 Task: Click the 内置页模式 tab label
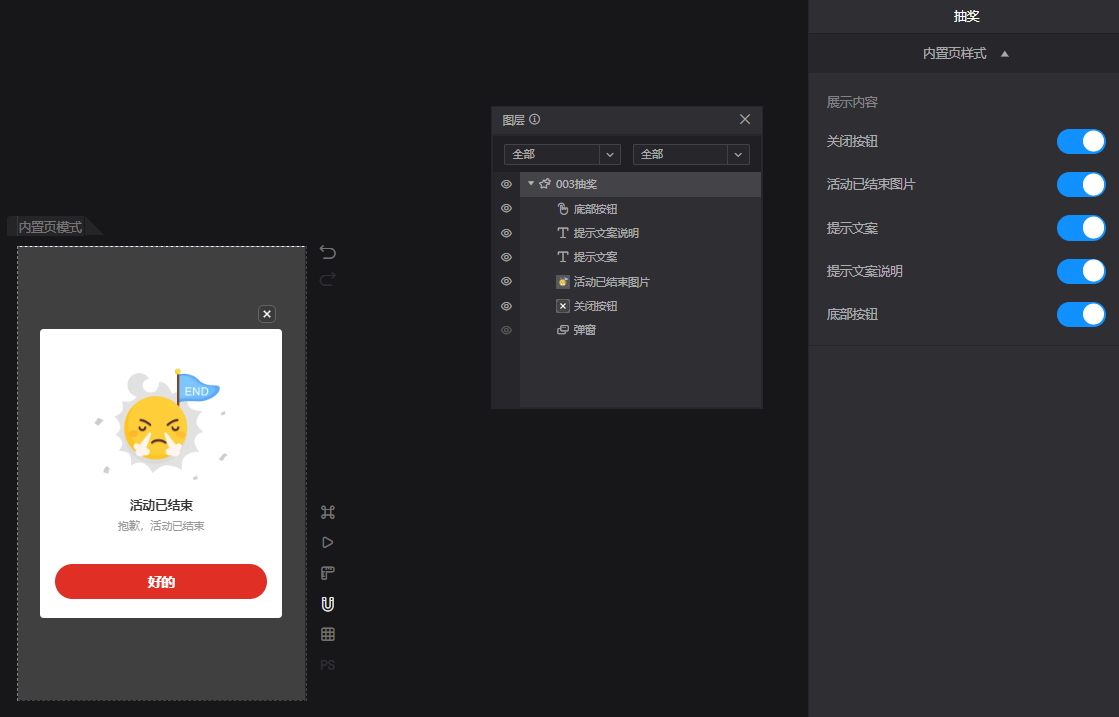click(50, 227)
